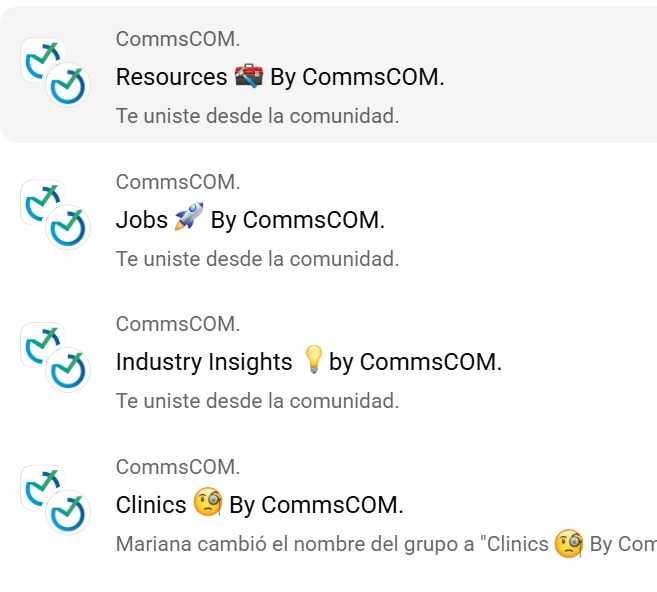Click the rocket emoji in Jobs title
The width and height of the screenshot is (657, 592).
(x=189, y=218)
